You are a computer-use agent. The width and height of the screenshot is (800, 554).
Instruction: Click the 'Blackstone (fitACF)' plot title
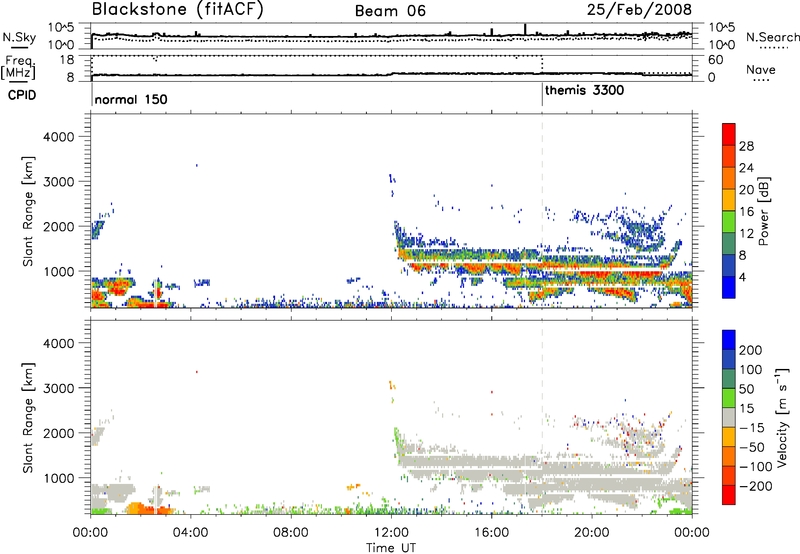pyautogui.click(x=178, y=9)
